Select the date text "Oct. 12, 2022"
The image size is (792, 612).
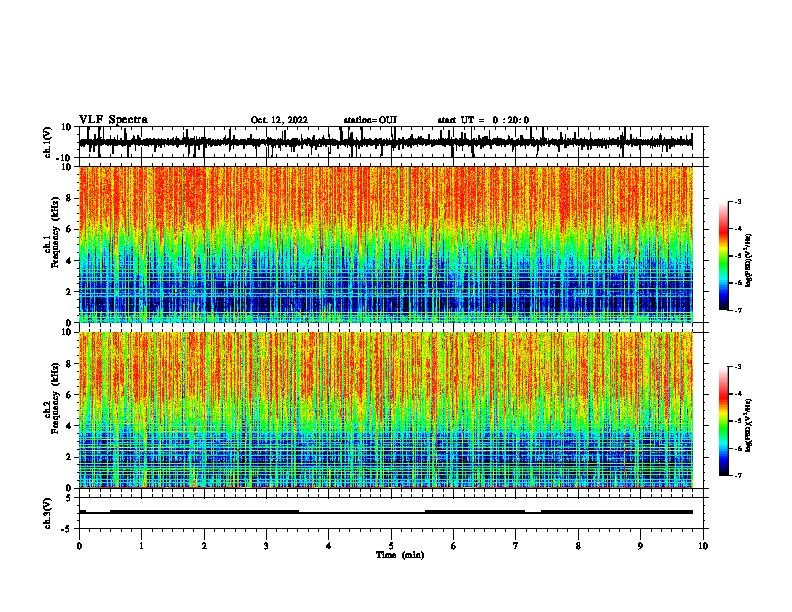[x=279, y=120]
